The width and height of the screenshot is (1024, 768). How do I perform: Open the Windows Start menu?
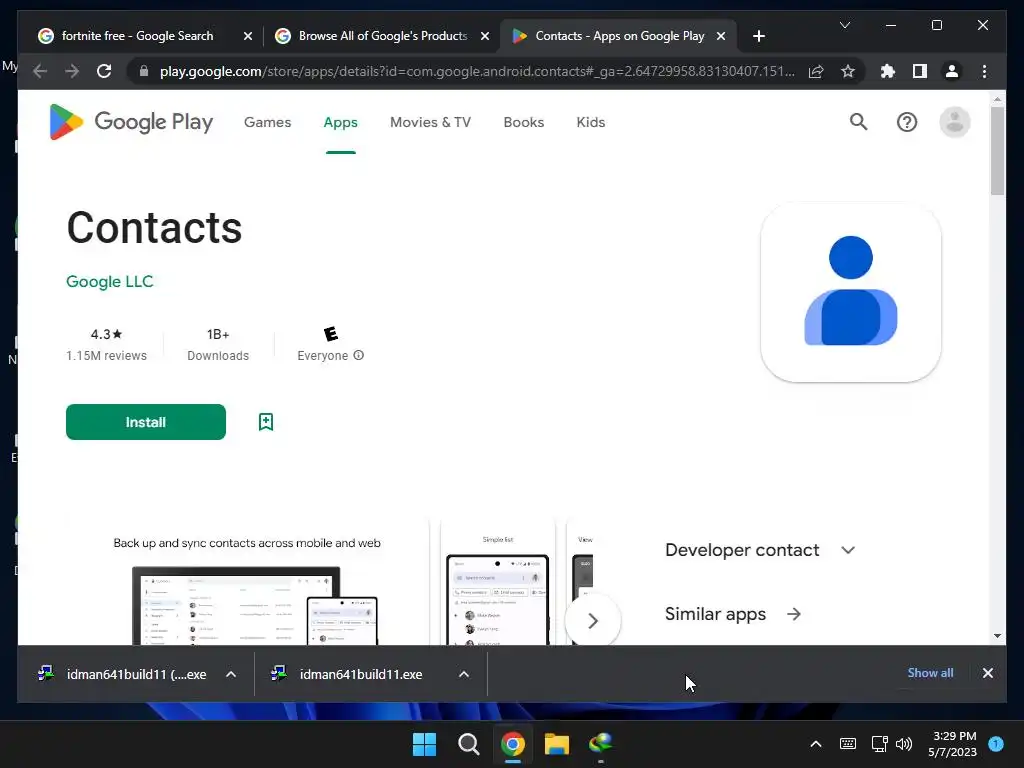[x=424, y=744]
